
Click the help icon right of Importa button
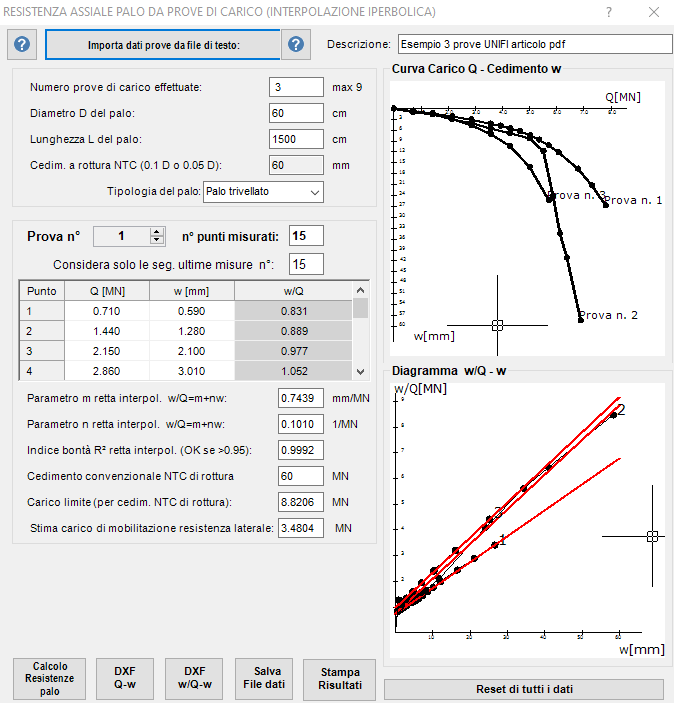[296, 44]
